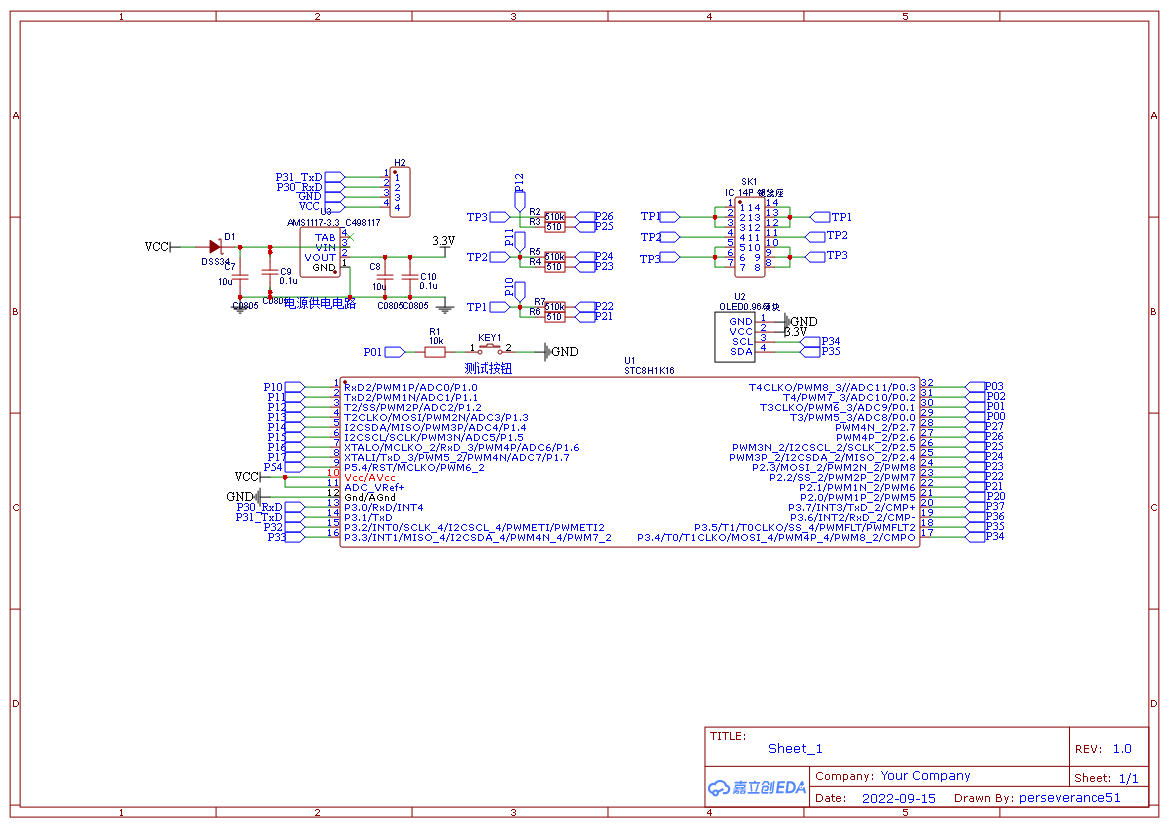Select the R6 510 resistor symbol

click(x=554, y=316)
